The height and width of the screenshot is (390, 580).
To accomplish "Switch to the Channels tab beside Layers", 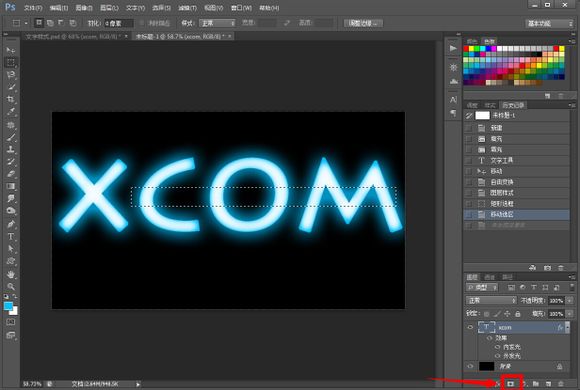I will pos(489,277).
